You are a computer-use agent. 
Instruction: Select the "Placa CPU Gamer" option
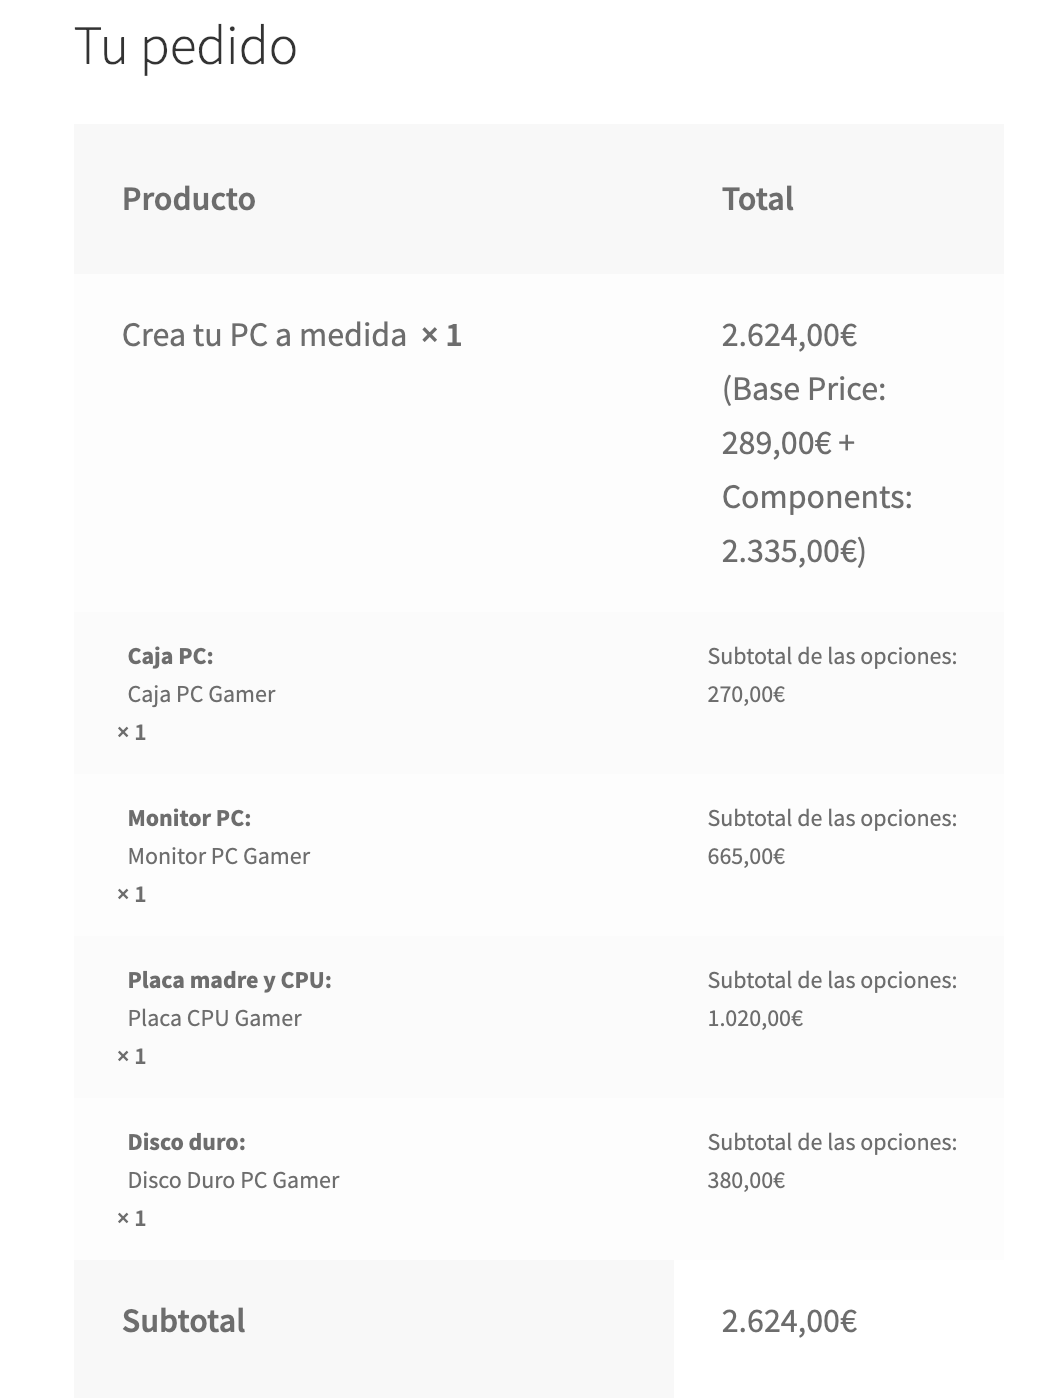pyautogui.click(x=214, y=1018)
